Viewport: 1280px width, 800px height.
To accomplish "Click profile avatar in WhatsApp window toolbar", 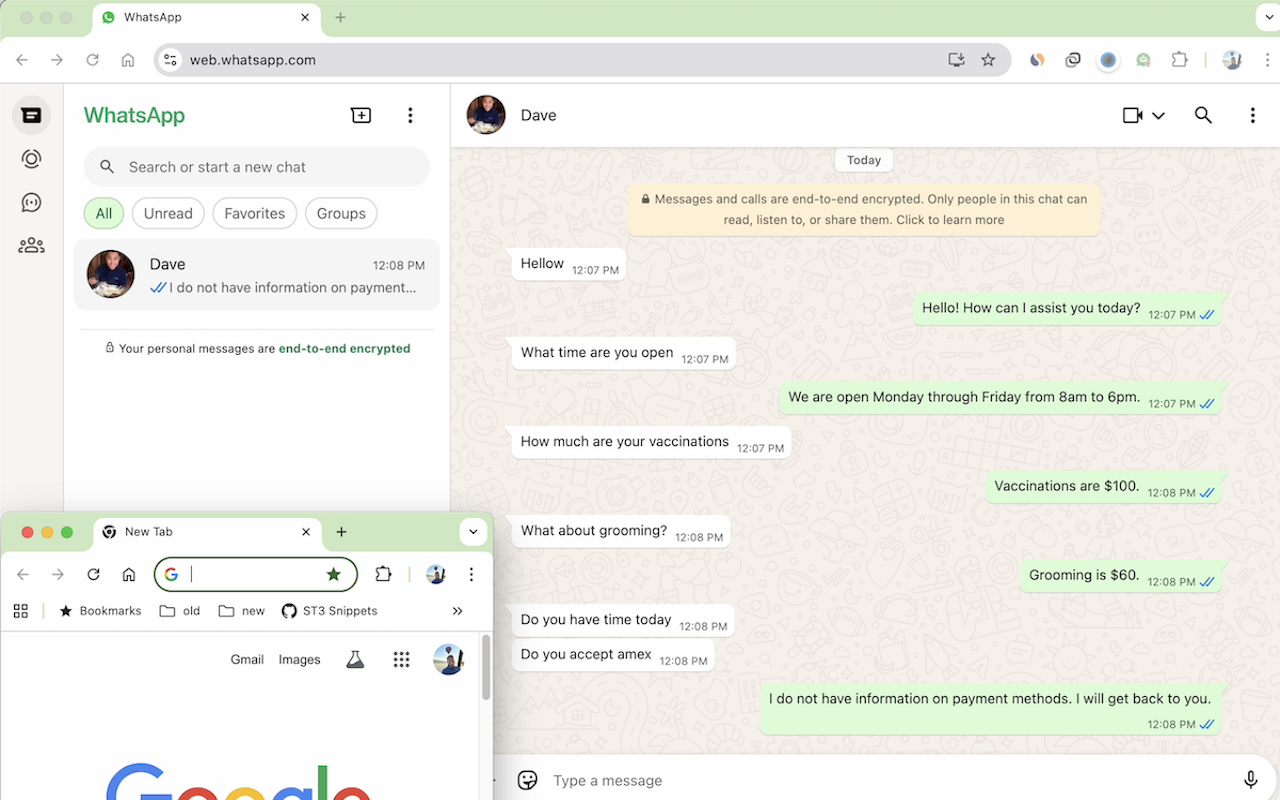I will 1232,60.
